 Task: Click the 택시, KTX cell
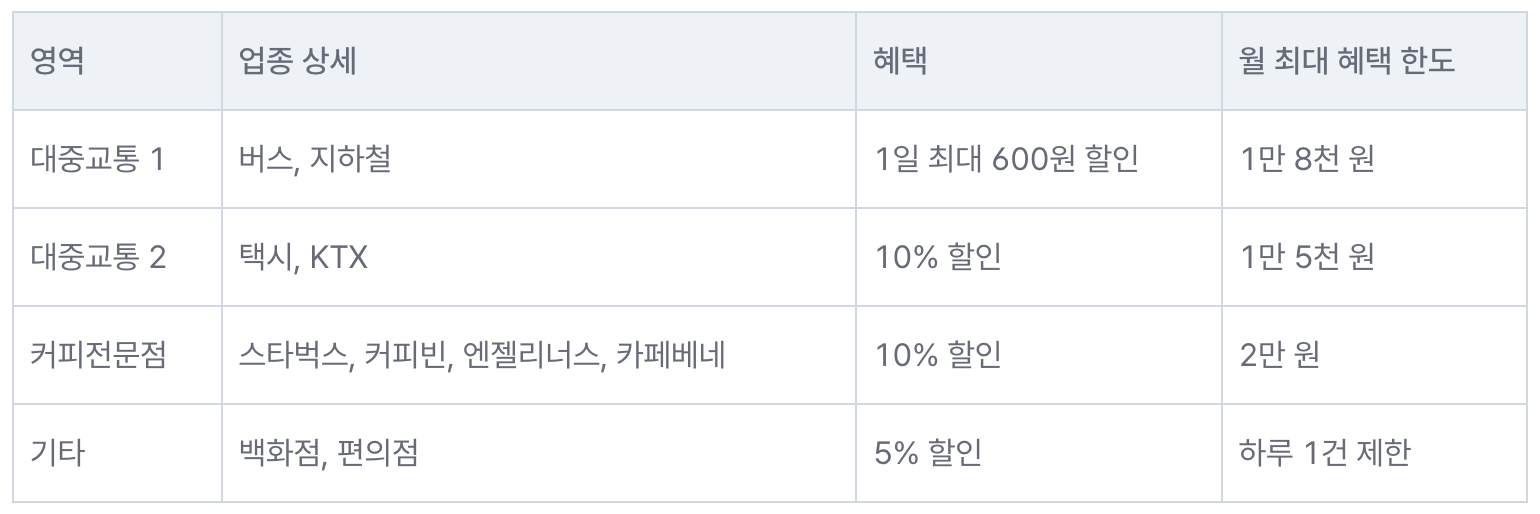539,257
